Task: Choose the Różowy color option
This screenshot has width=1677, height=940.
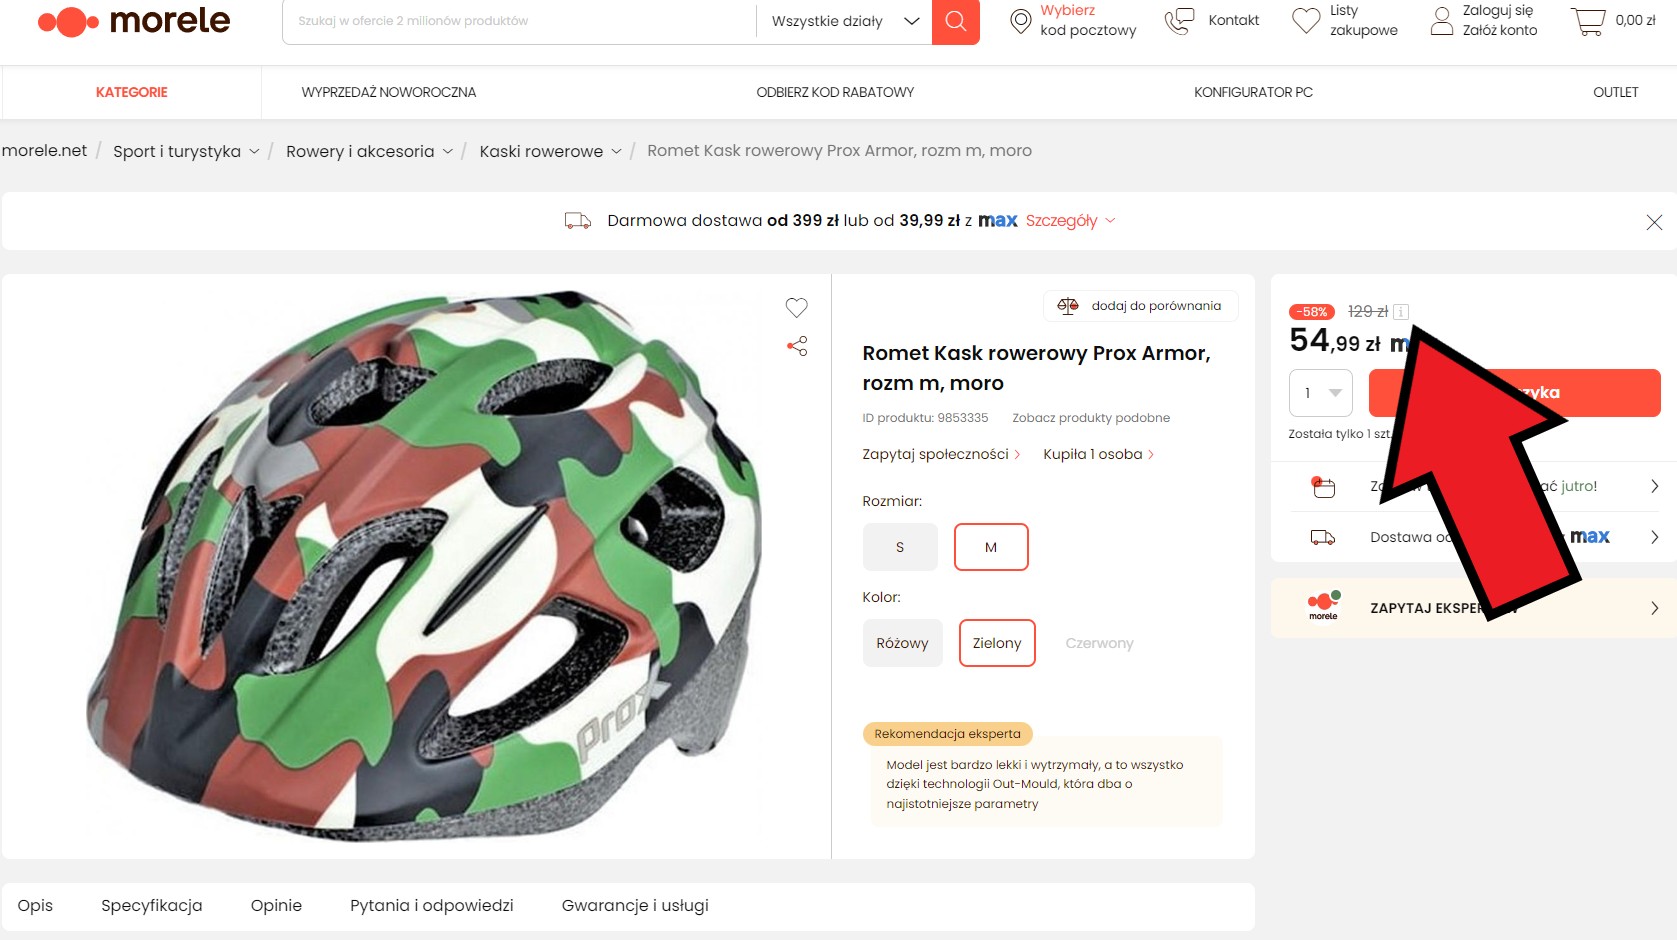Action: (x=902, y=643)
